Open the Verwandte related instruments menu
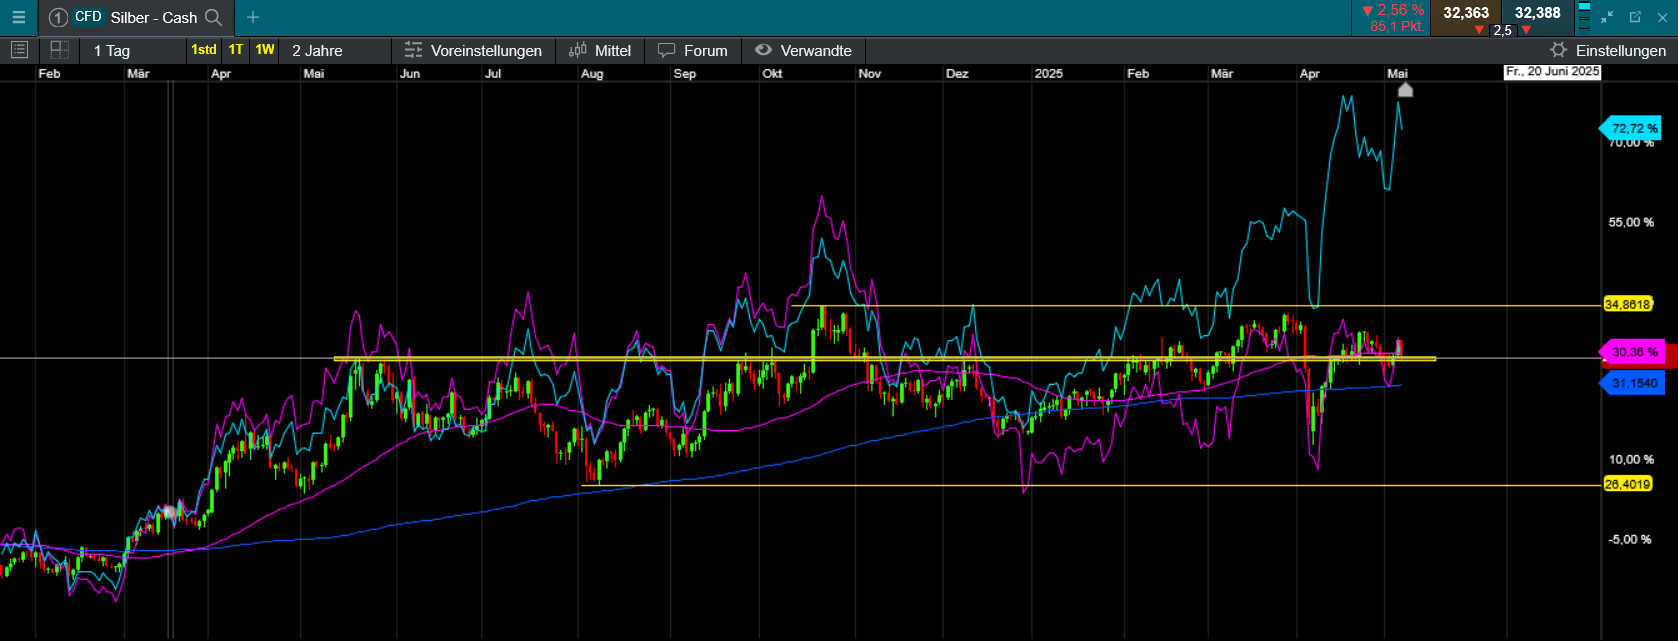The image size is (1678, 641). pyautogui.click(x=803, y=50)
